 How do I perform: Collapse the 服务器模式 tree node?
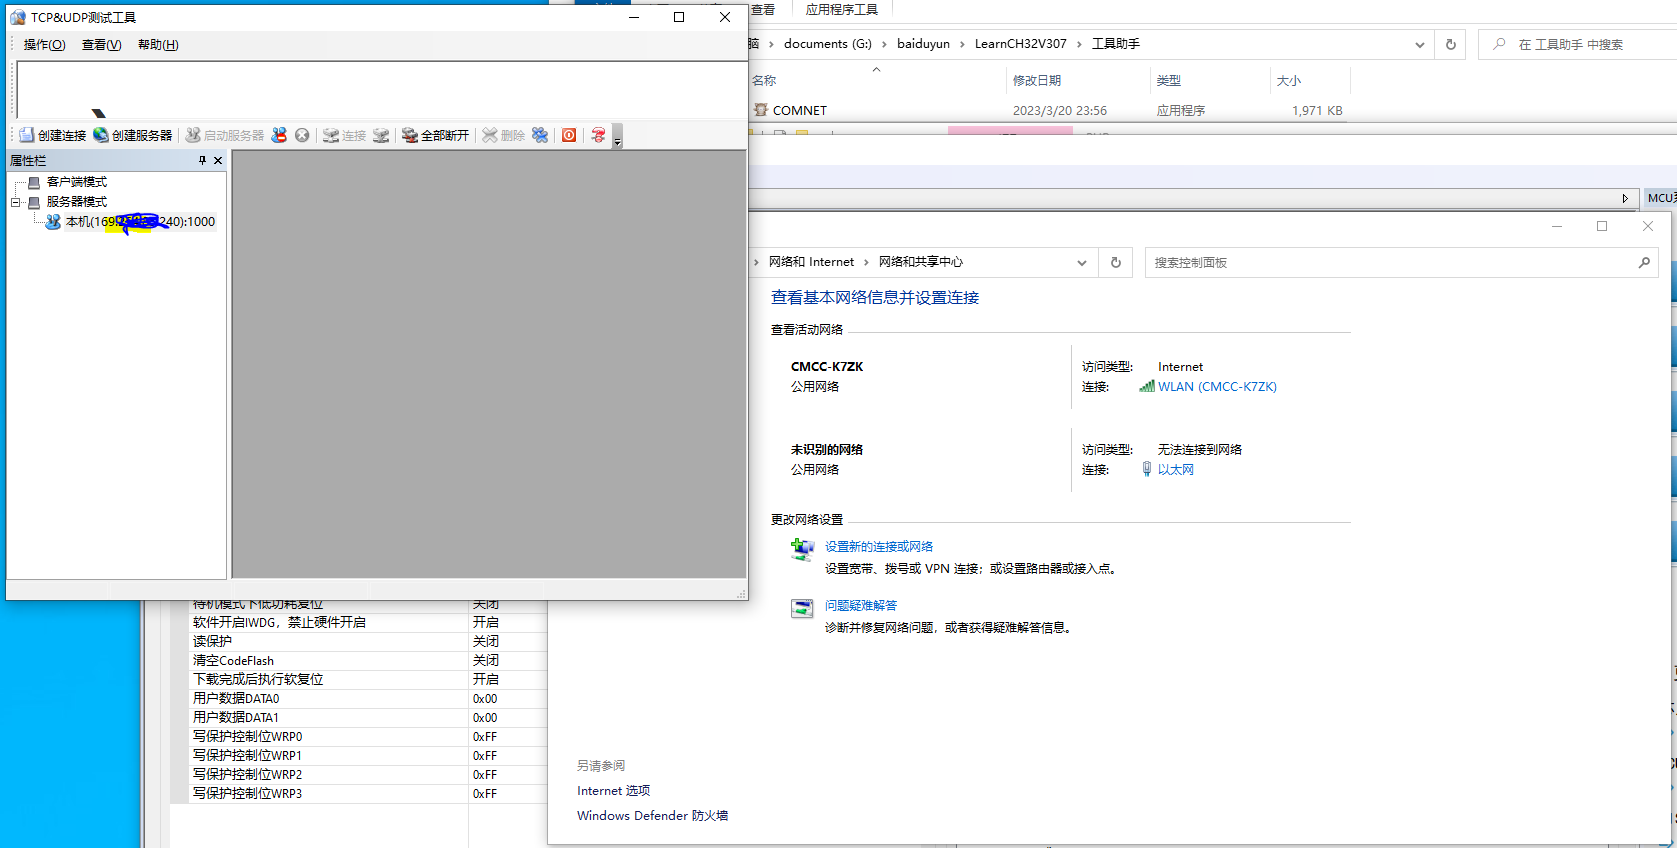coord(16,202)
